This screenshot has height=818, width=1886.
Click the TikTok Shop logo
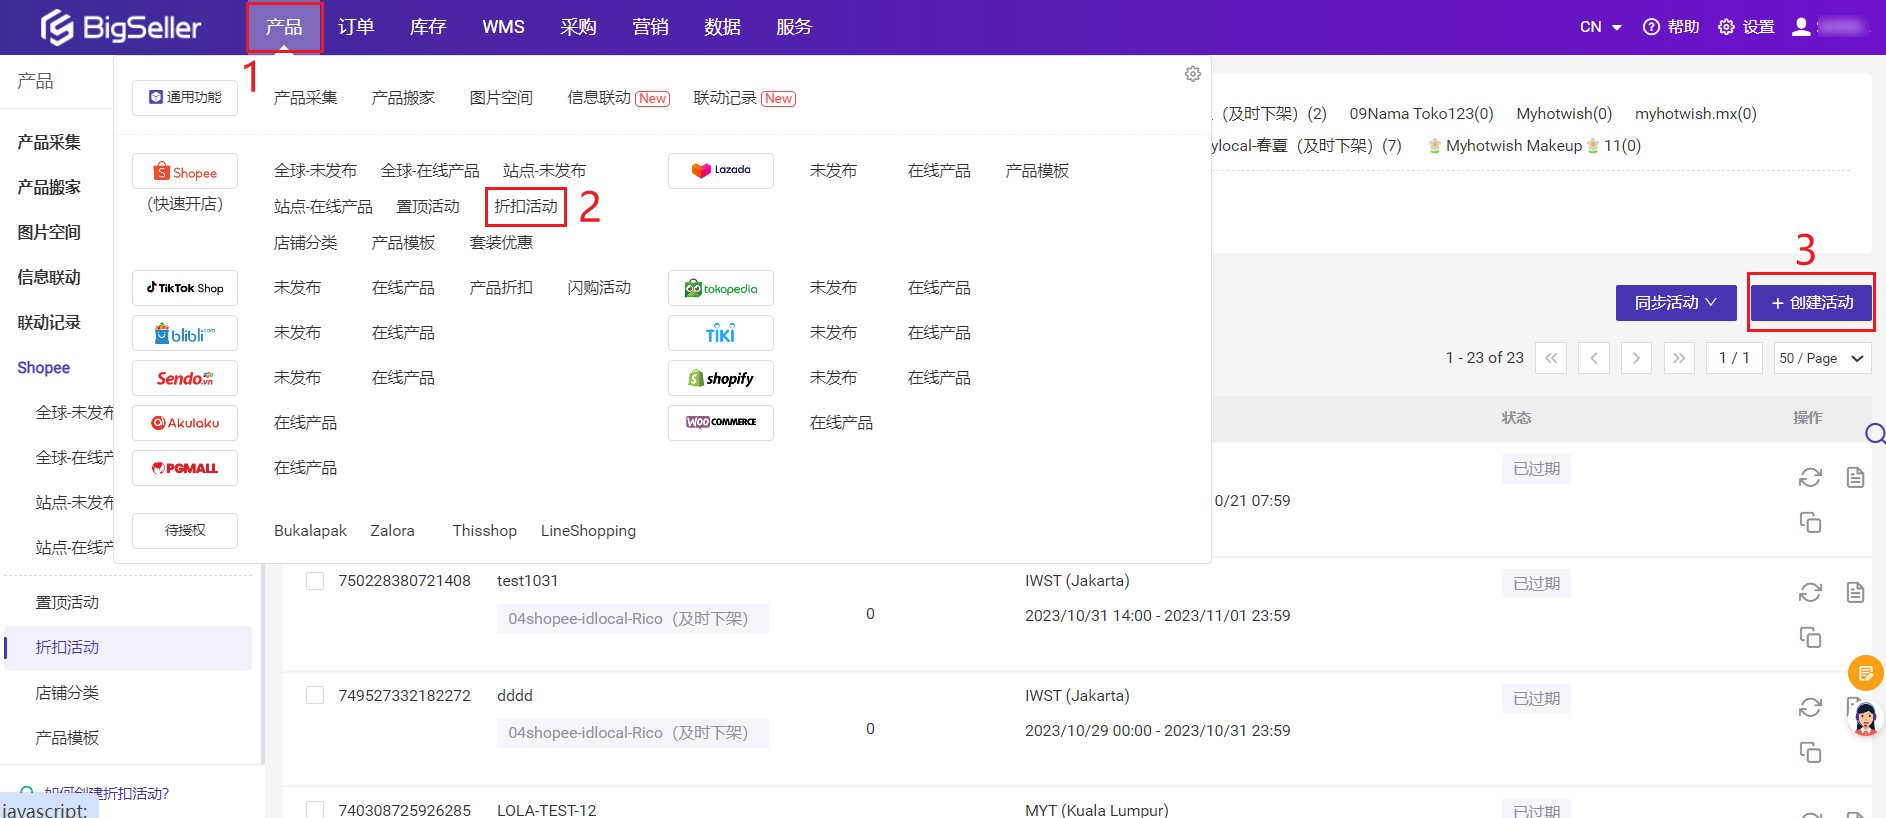point(185,288)
